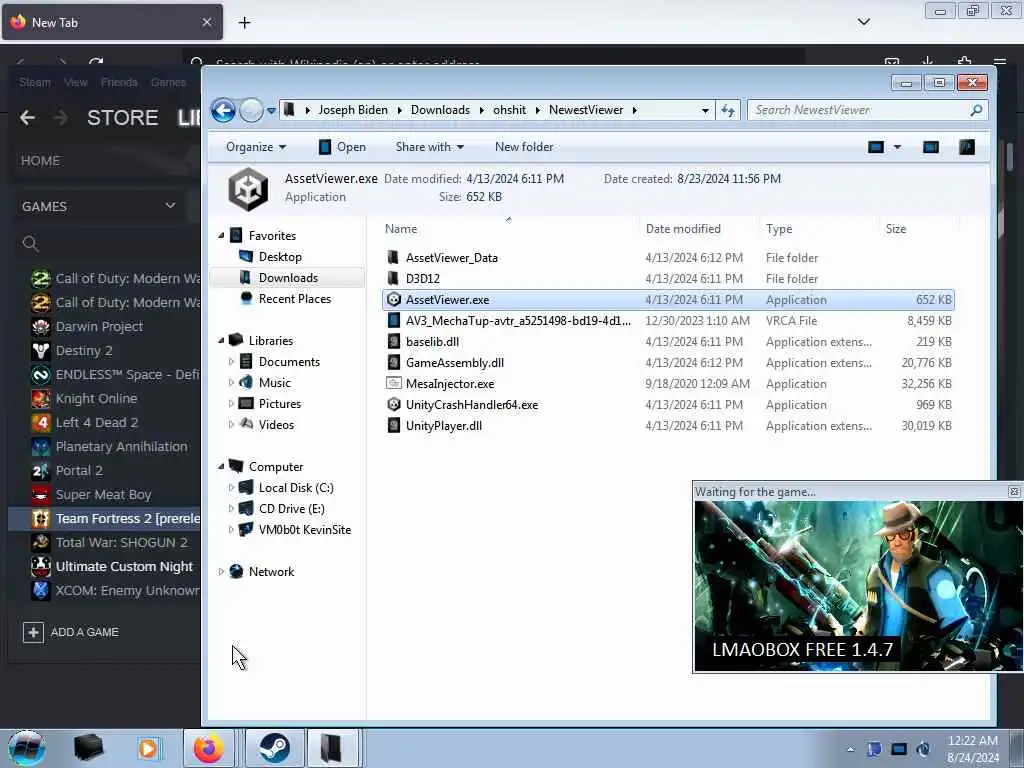Click the Windows Start orb
This screenshot has width=1024, height=768.
tap(27, 748)
